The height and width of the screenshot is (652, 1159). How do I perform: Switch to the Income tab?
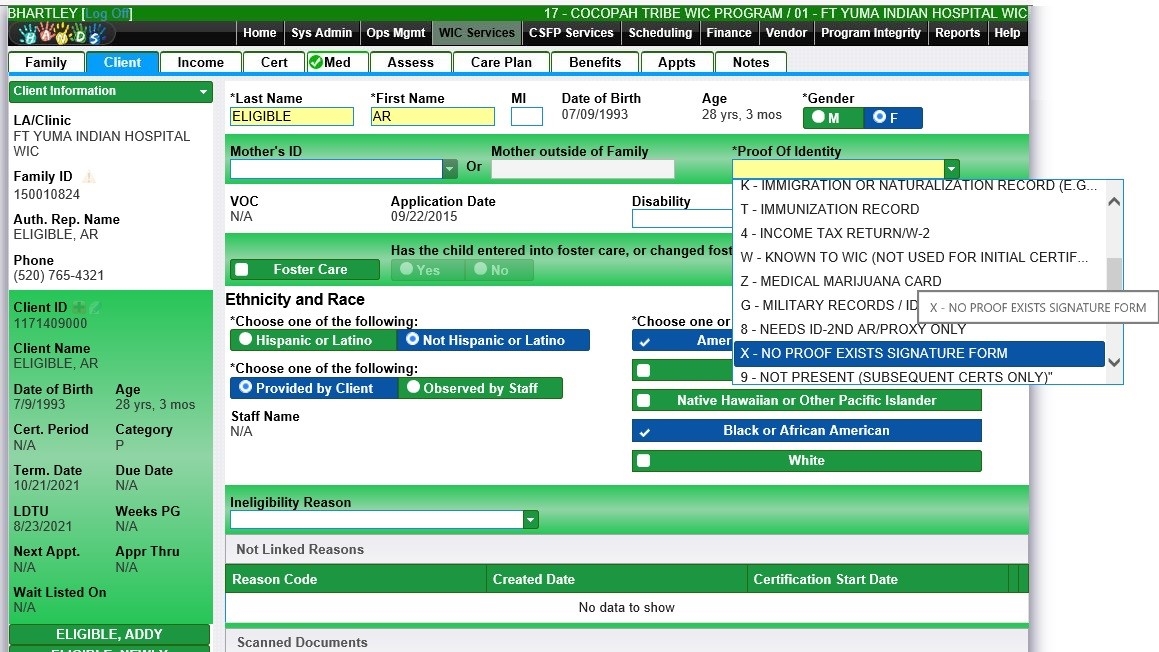[200, 62]
